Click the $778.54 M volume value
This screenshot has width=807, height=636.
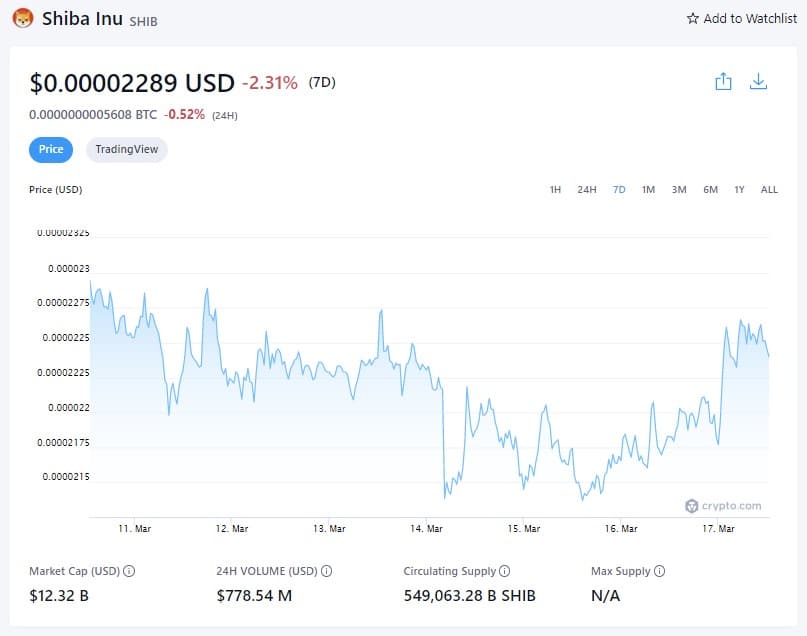254,596
